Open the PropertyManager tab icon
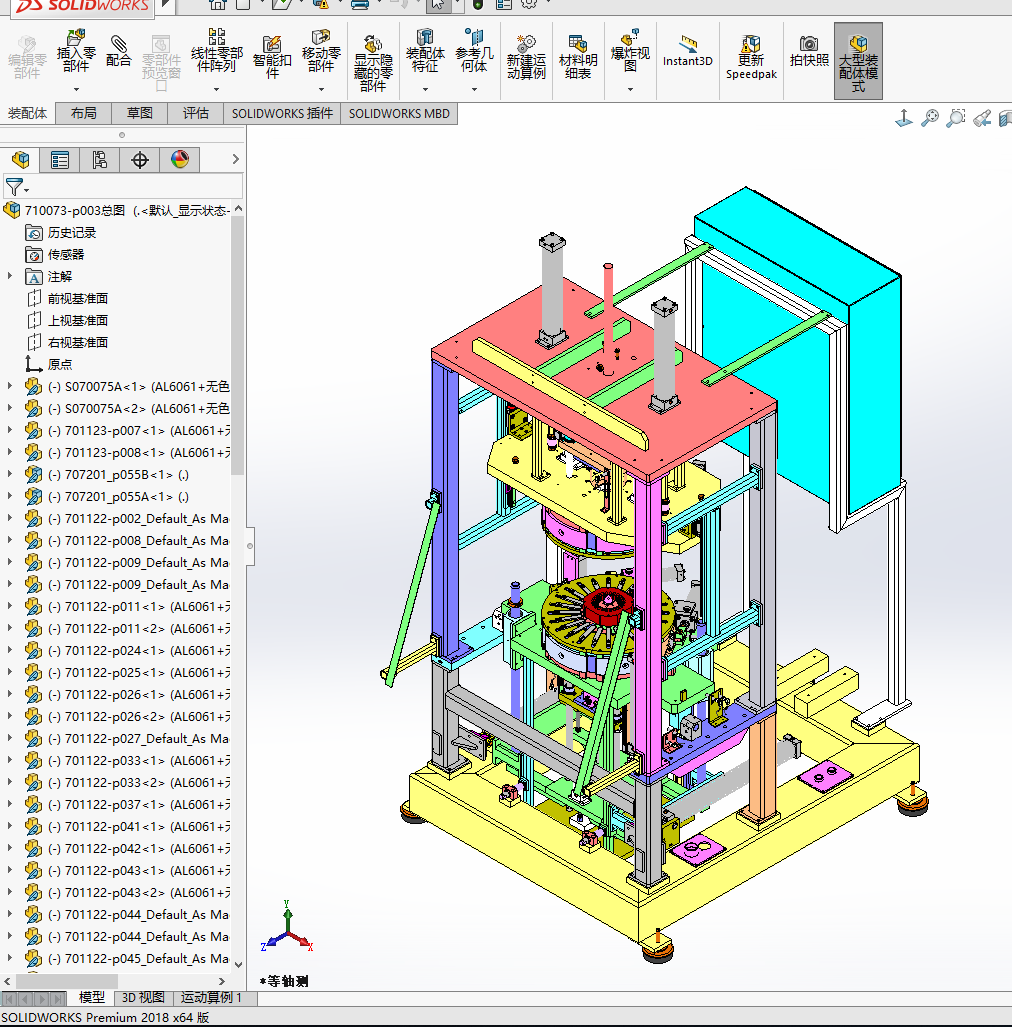Image resolution: width=1012 pixels, height=1027 pixels. (x=60, y=160)
